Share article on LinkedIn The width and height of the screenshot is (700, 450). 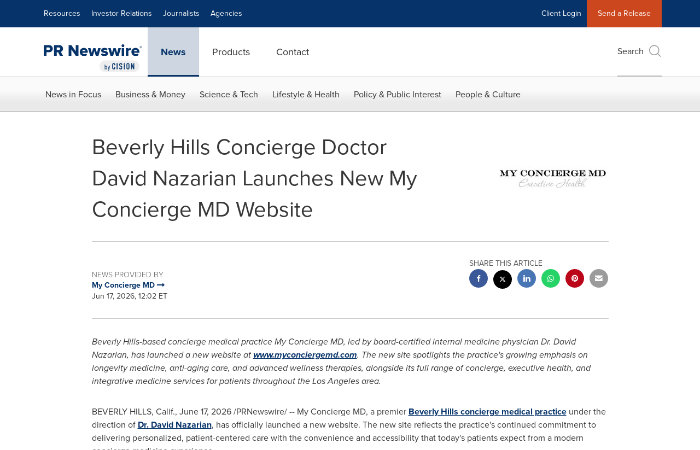(526, 279)
